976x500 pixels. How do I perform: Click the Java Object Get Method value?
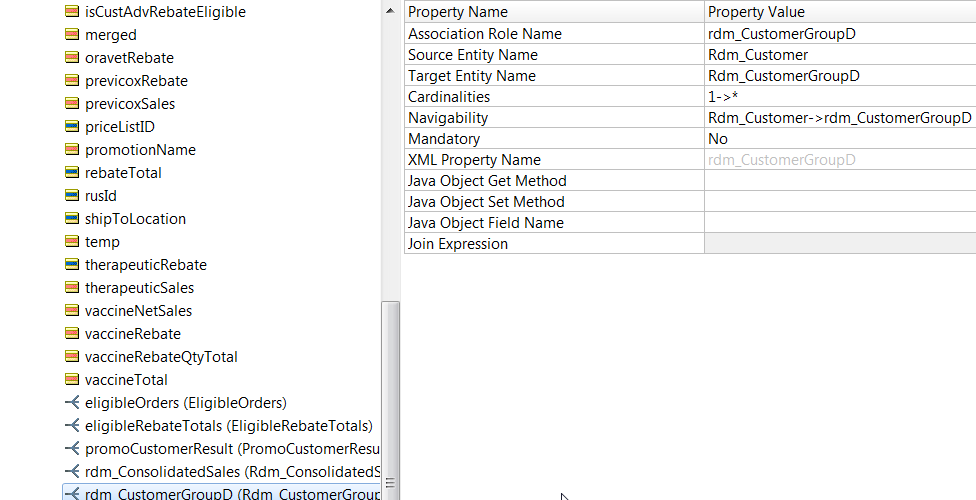pyautogui.click(x=840, y=181)
